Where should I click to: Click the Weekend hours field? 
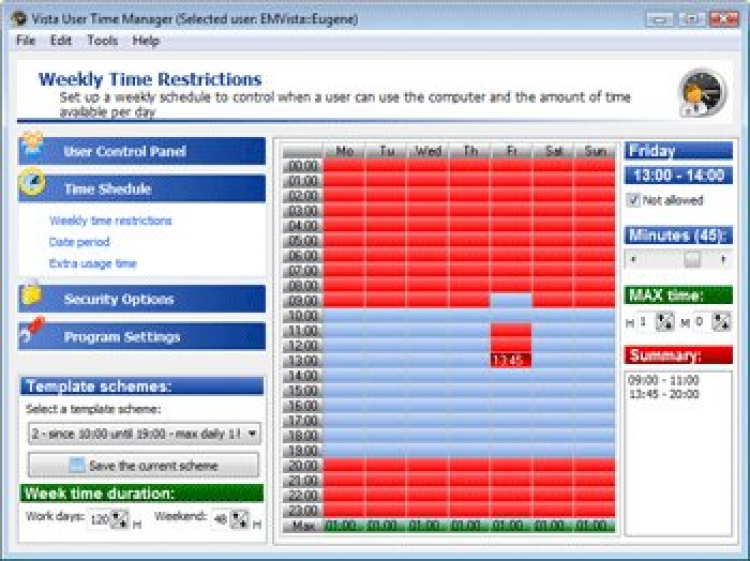(x=221, y=519)
